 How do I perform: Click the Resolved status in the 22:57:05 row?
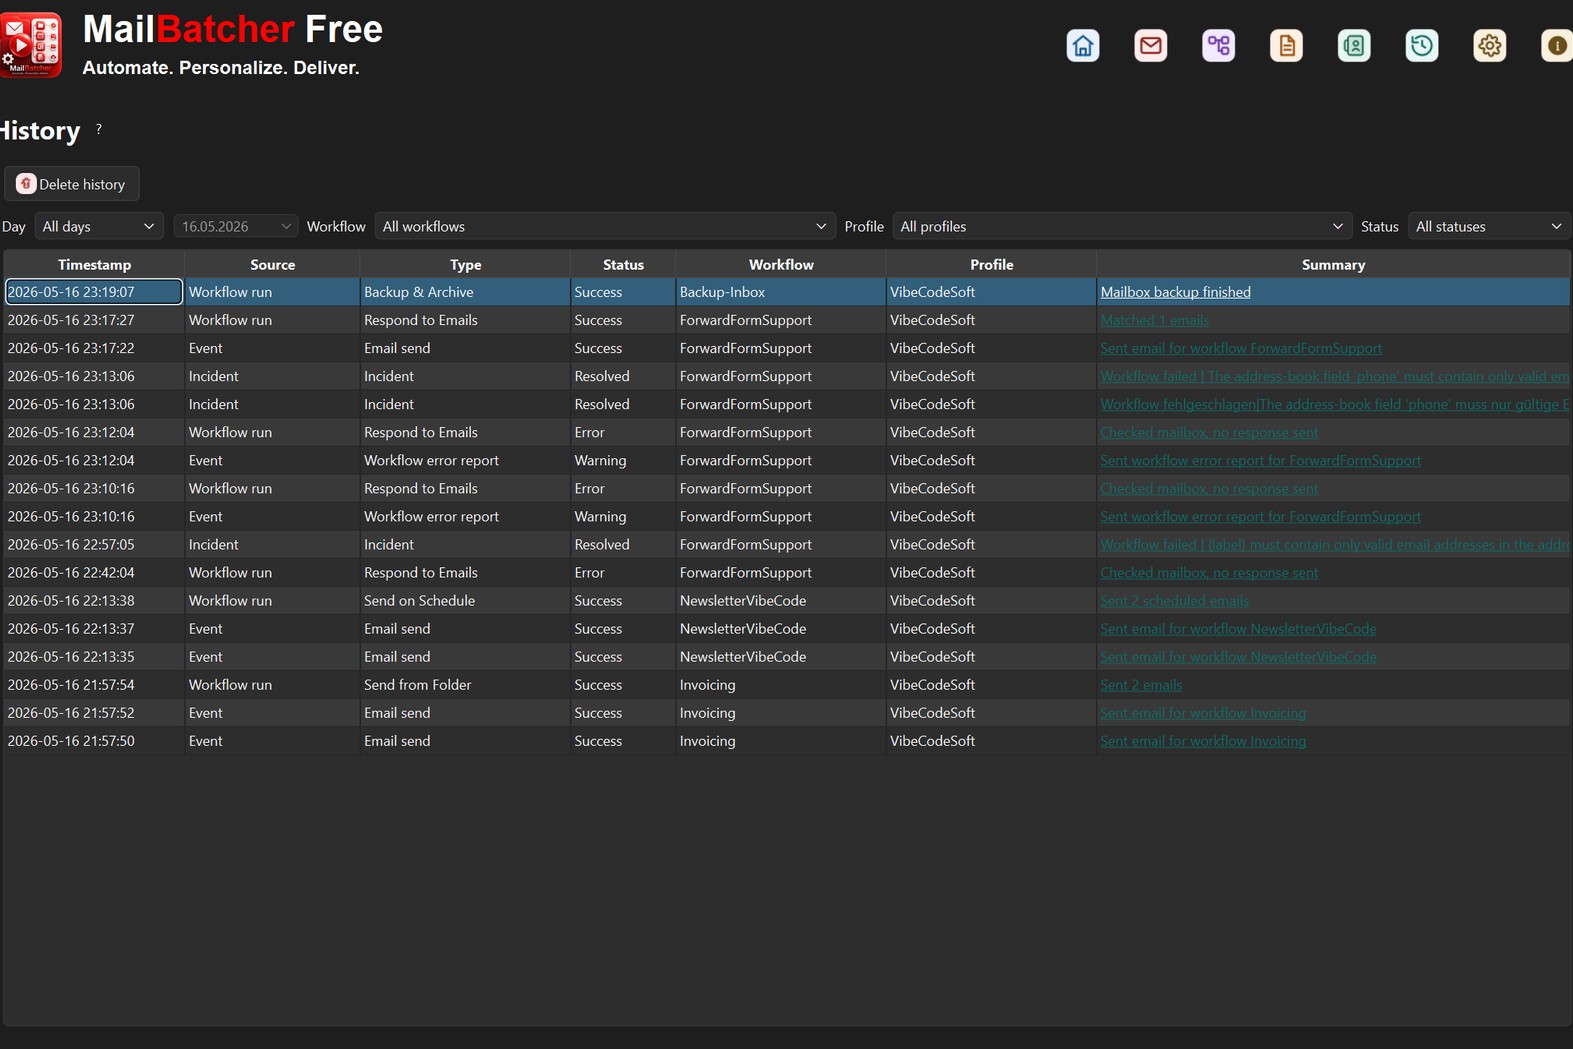tap(623, 545)
